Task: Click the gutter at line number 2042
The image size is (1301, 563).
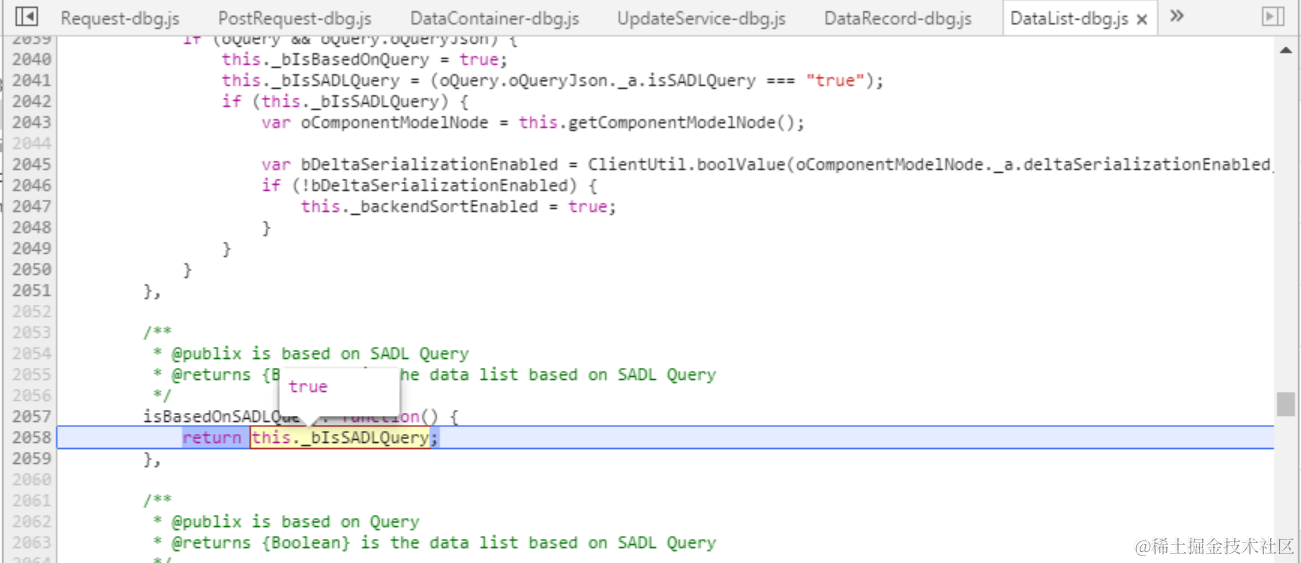Action: tap(31, 102)
